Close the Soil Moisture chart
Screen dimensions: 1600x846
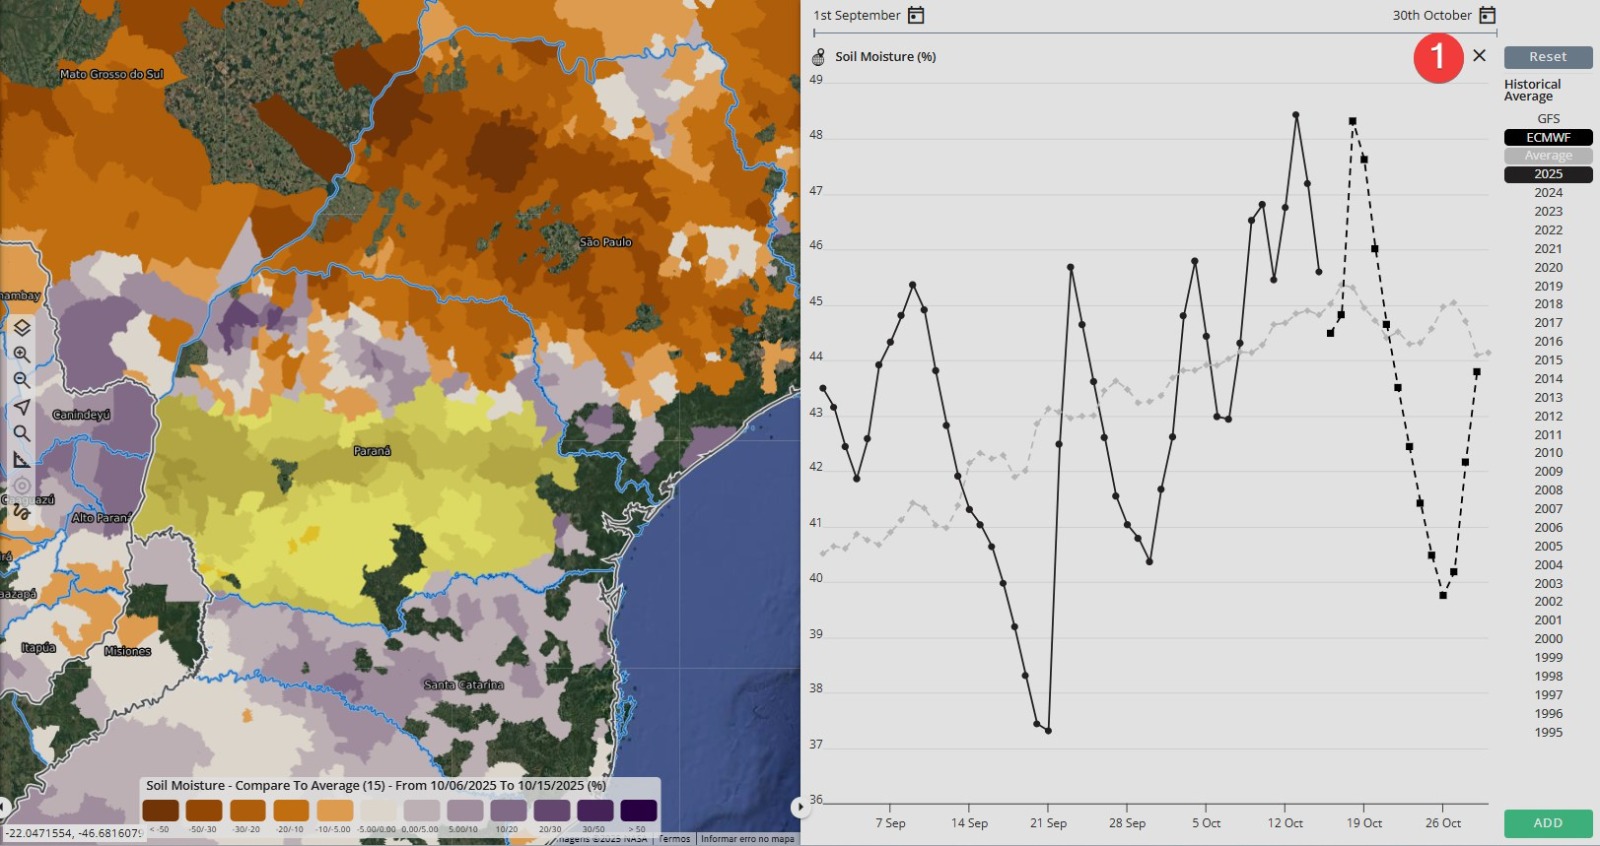coord(1479,56)
